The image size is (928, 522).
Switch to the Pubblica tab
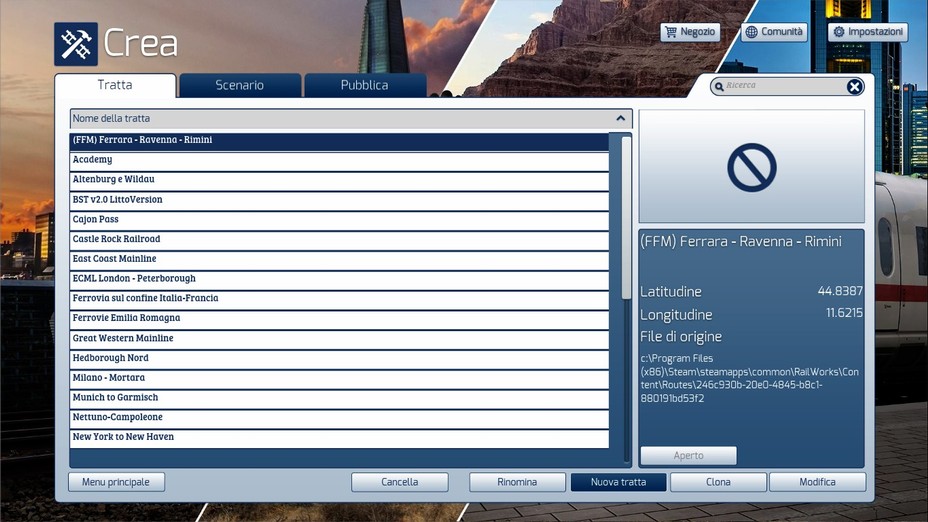365,85
